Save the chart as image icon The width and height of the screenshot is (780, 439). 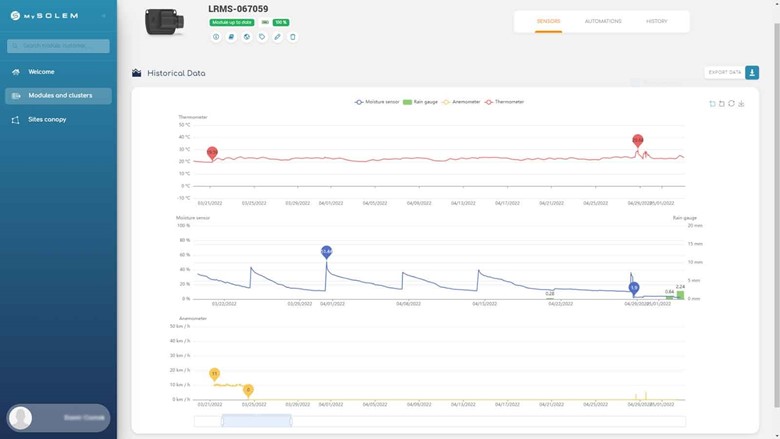tap(741, 103)
